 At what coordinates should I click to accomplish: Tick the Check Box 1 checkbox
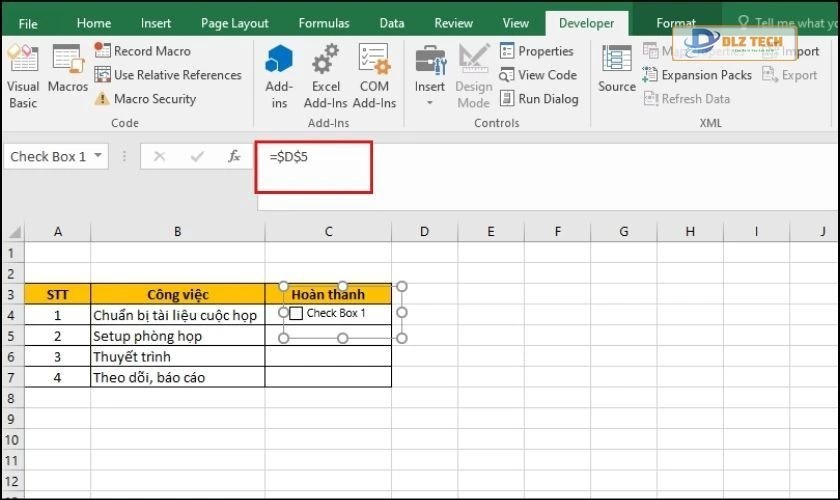[296, 313]
